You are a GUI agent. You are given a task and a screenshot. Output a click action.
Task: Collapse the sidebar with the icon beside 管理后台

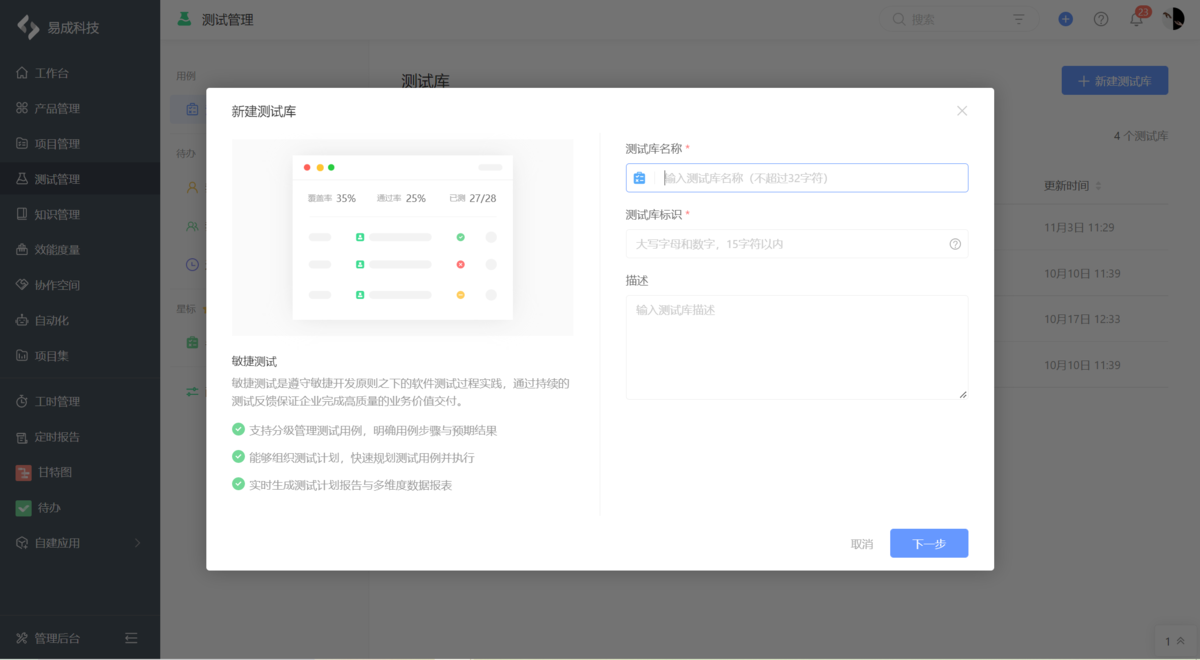coord(132,637)
